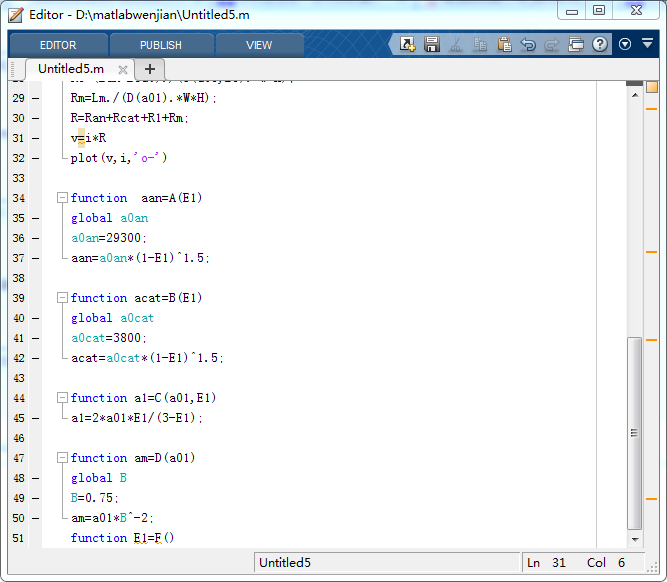Viewport: 667px width, 582px height.
Task: Open the circled down-arrow actions menu
Action: coord(625,44)
